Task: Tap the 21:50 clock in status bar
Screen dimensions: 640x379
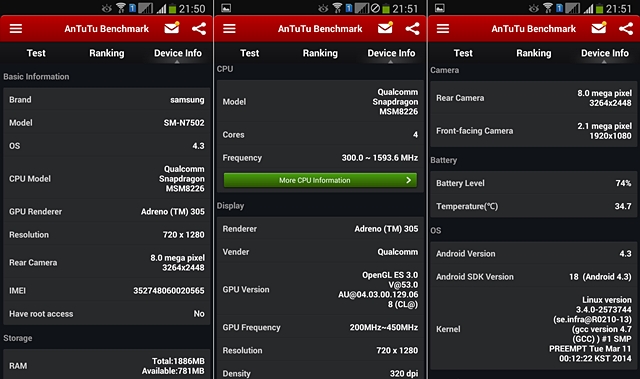Action: pyautogui.click(x=192, y=9)
